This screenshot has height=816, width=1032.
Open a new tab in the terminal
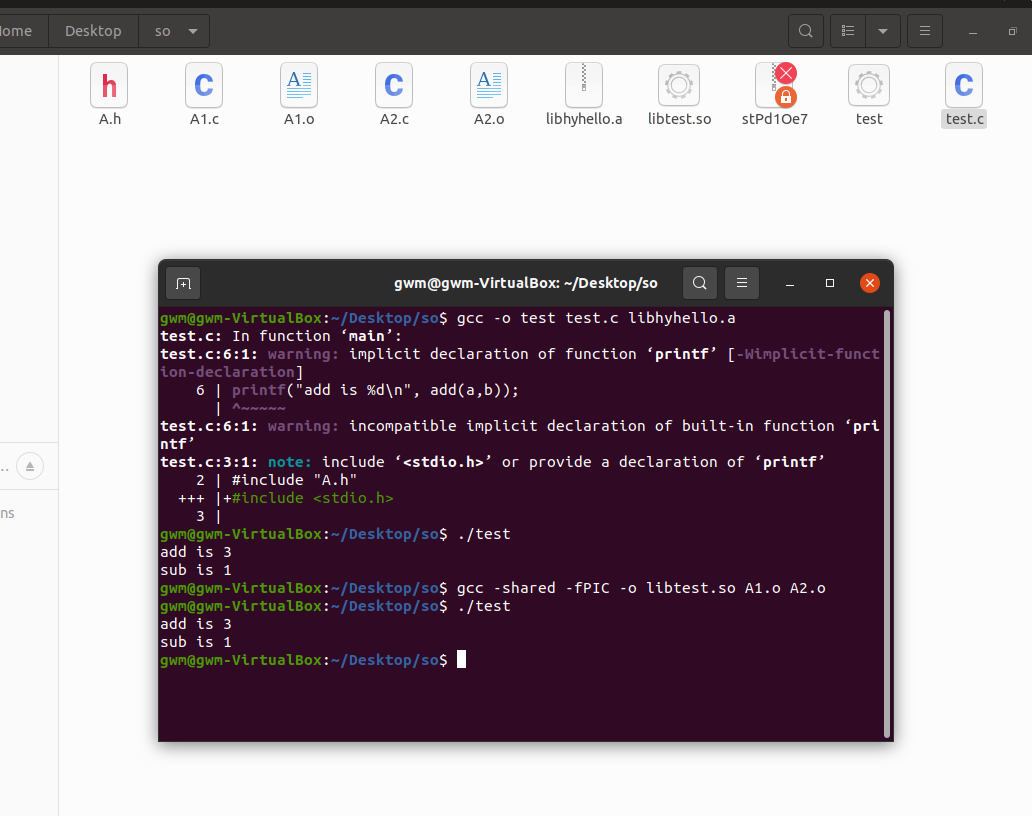184,283
